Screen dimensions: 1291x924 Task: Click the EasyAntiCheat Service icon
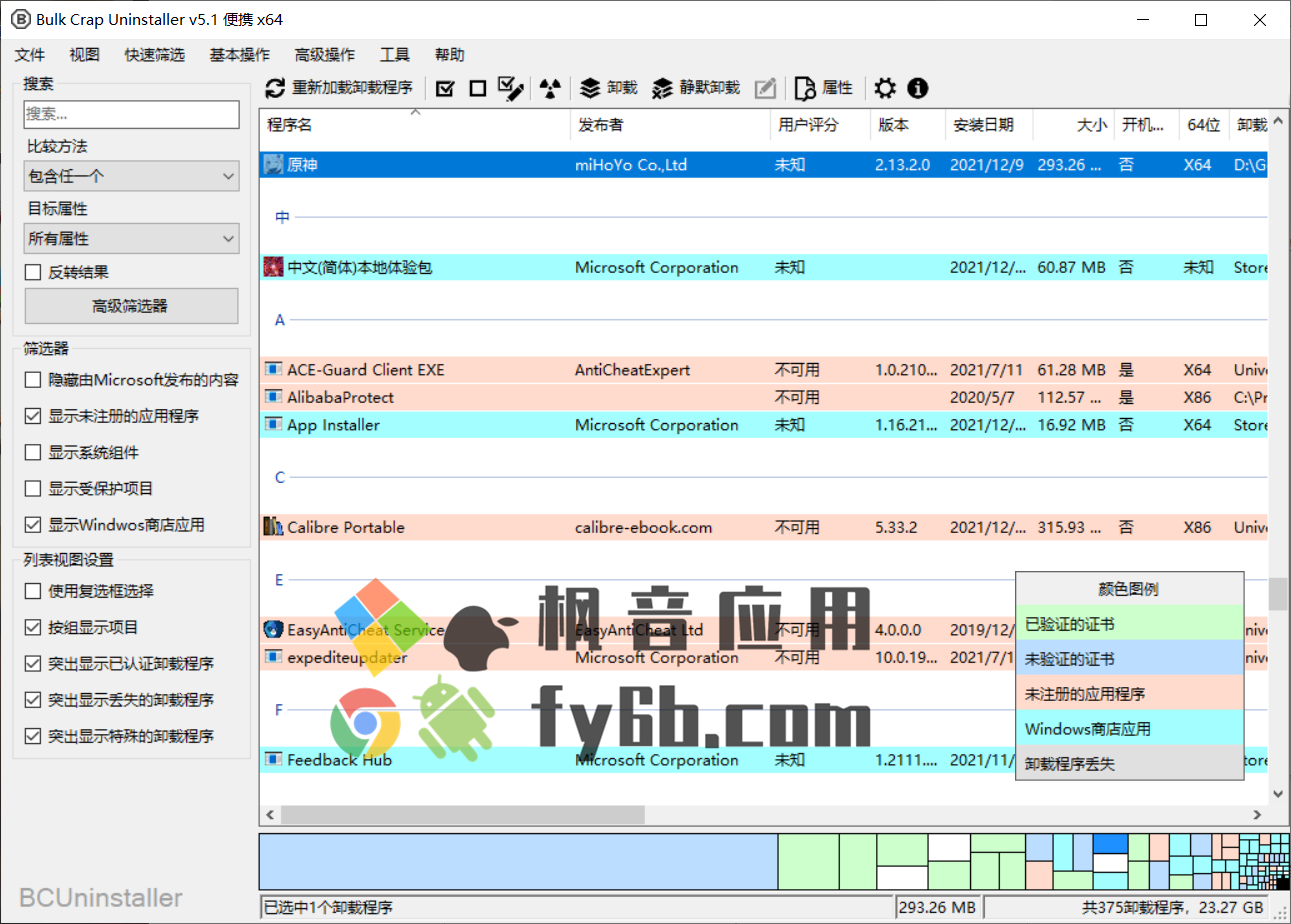pos(273,630)
